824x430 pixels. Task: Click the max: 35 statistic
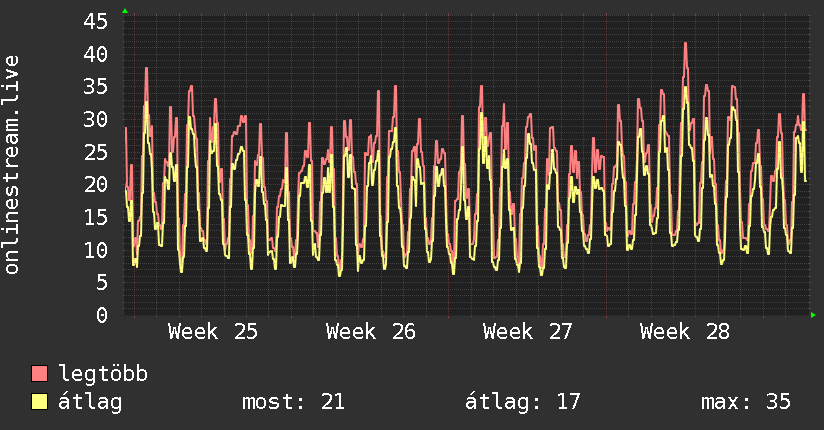746,402
